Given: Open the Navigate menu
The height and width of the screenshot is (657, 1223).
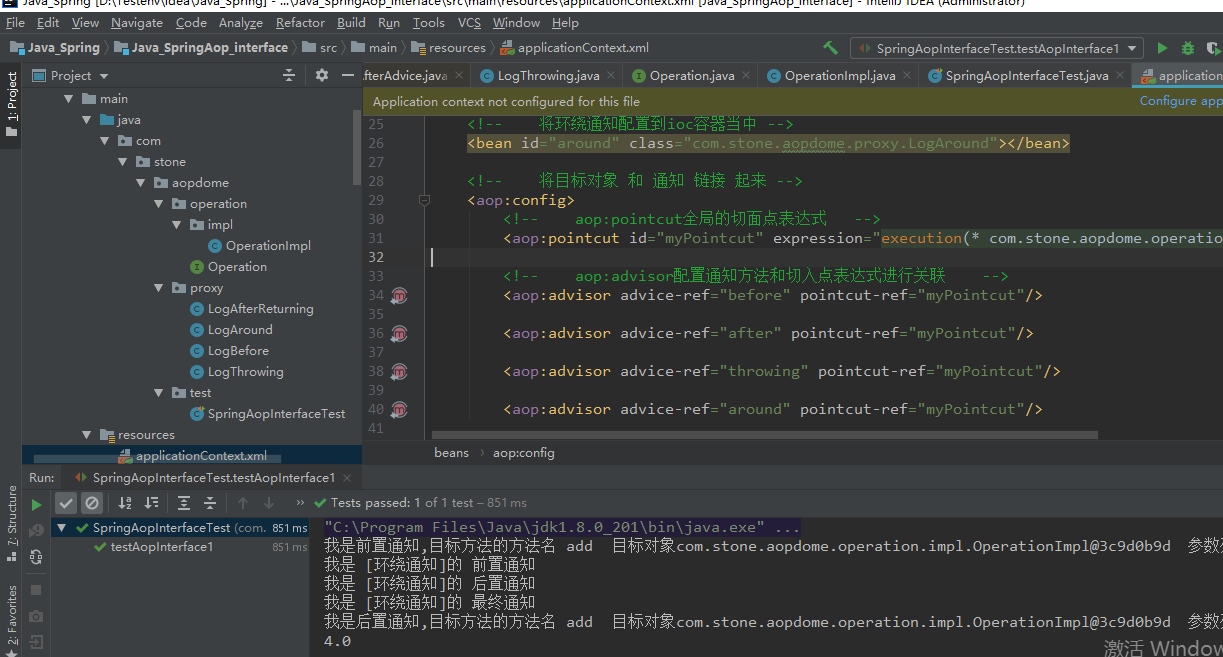Looking at the screenshot, I should [137, 22].
